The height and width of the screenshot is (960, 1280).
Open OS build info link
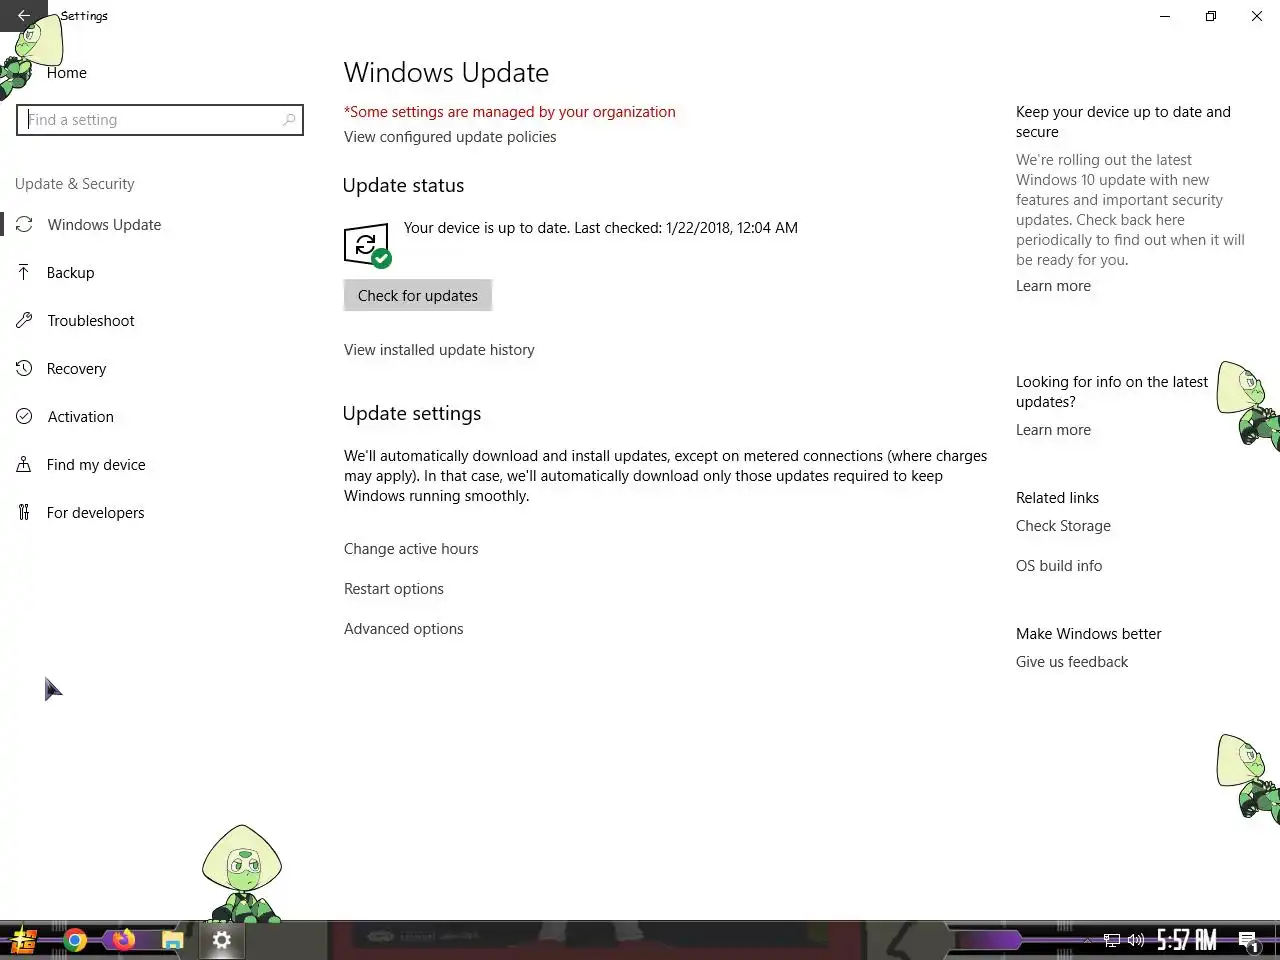pyautogui.click(x=1059, y=566)
